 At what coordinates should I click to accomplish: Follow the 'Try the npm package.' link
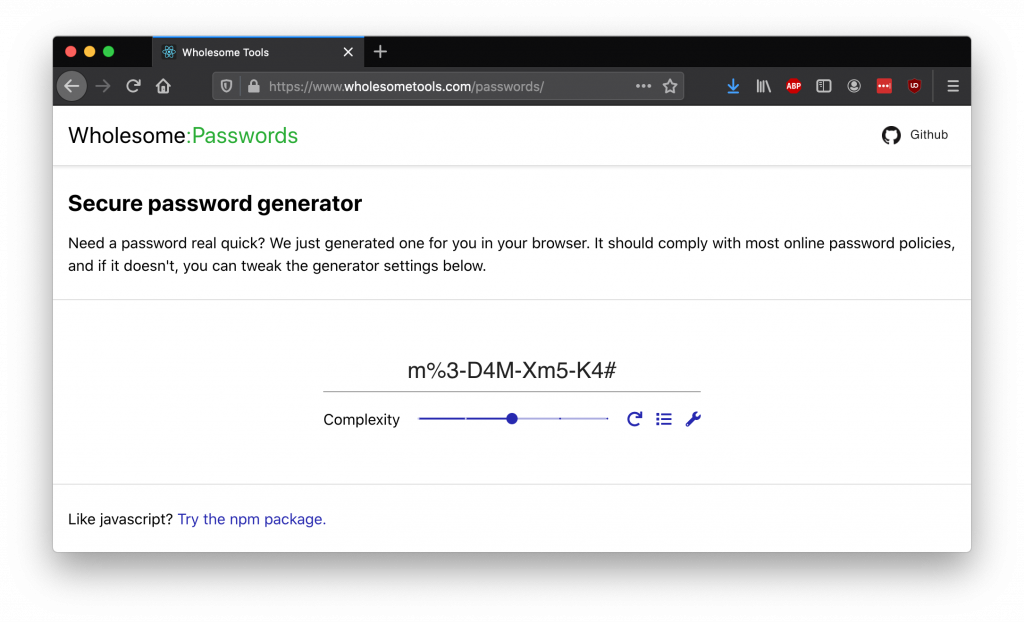pyautogui.click(x=251, y=519)
